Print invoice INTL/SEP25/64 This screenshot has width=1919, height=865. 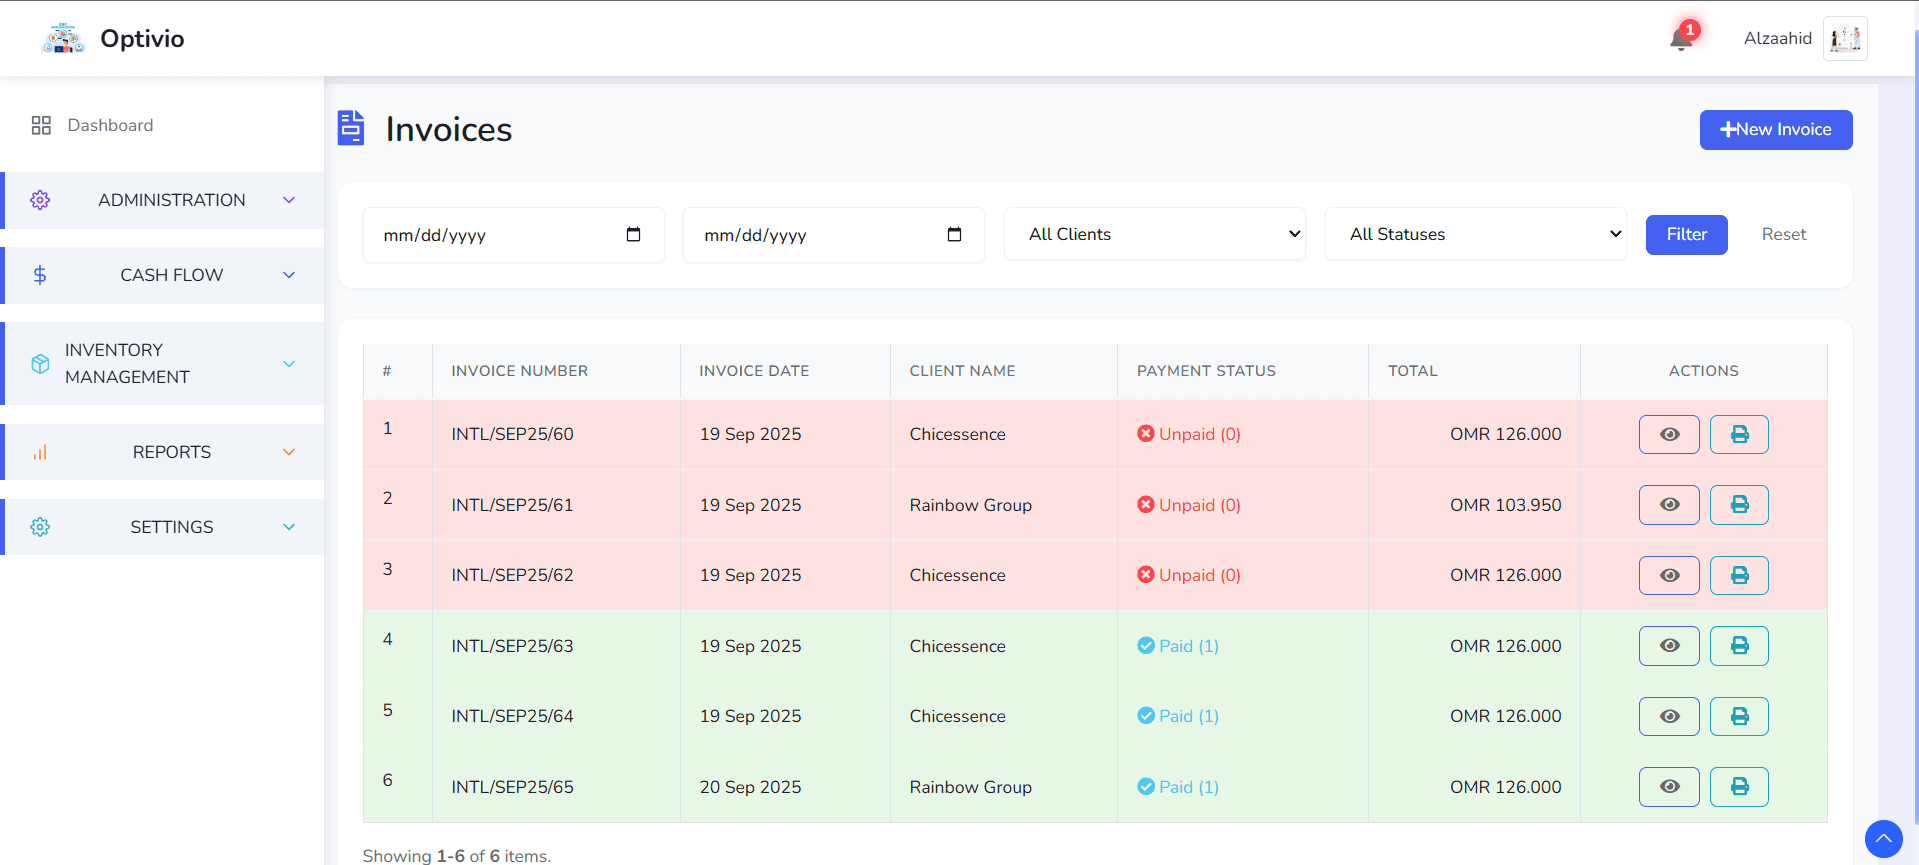[x=1739, y=716]
